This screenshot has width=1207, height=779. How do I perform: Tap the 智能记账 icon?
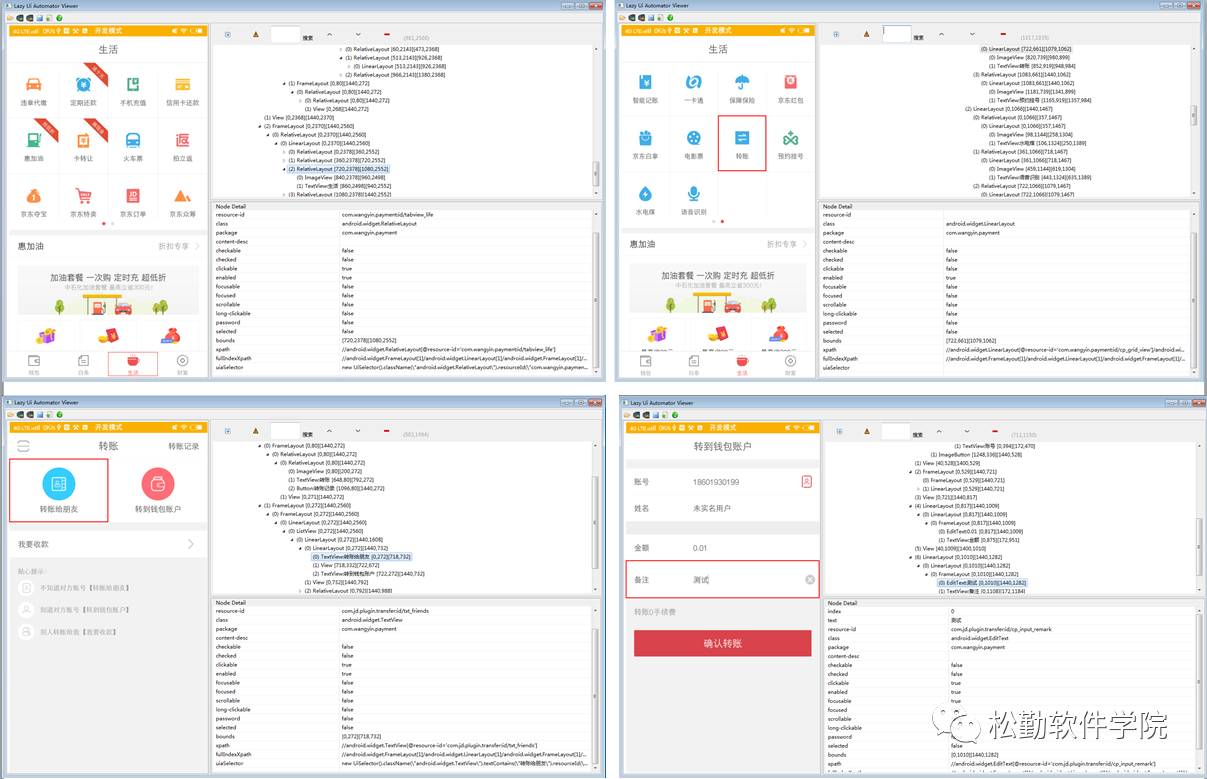645,82
